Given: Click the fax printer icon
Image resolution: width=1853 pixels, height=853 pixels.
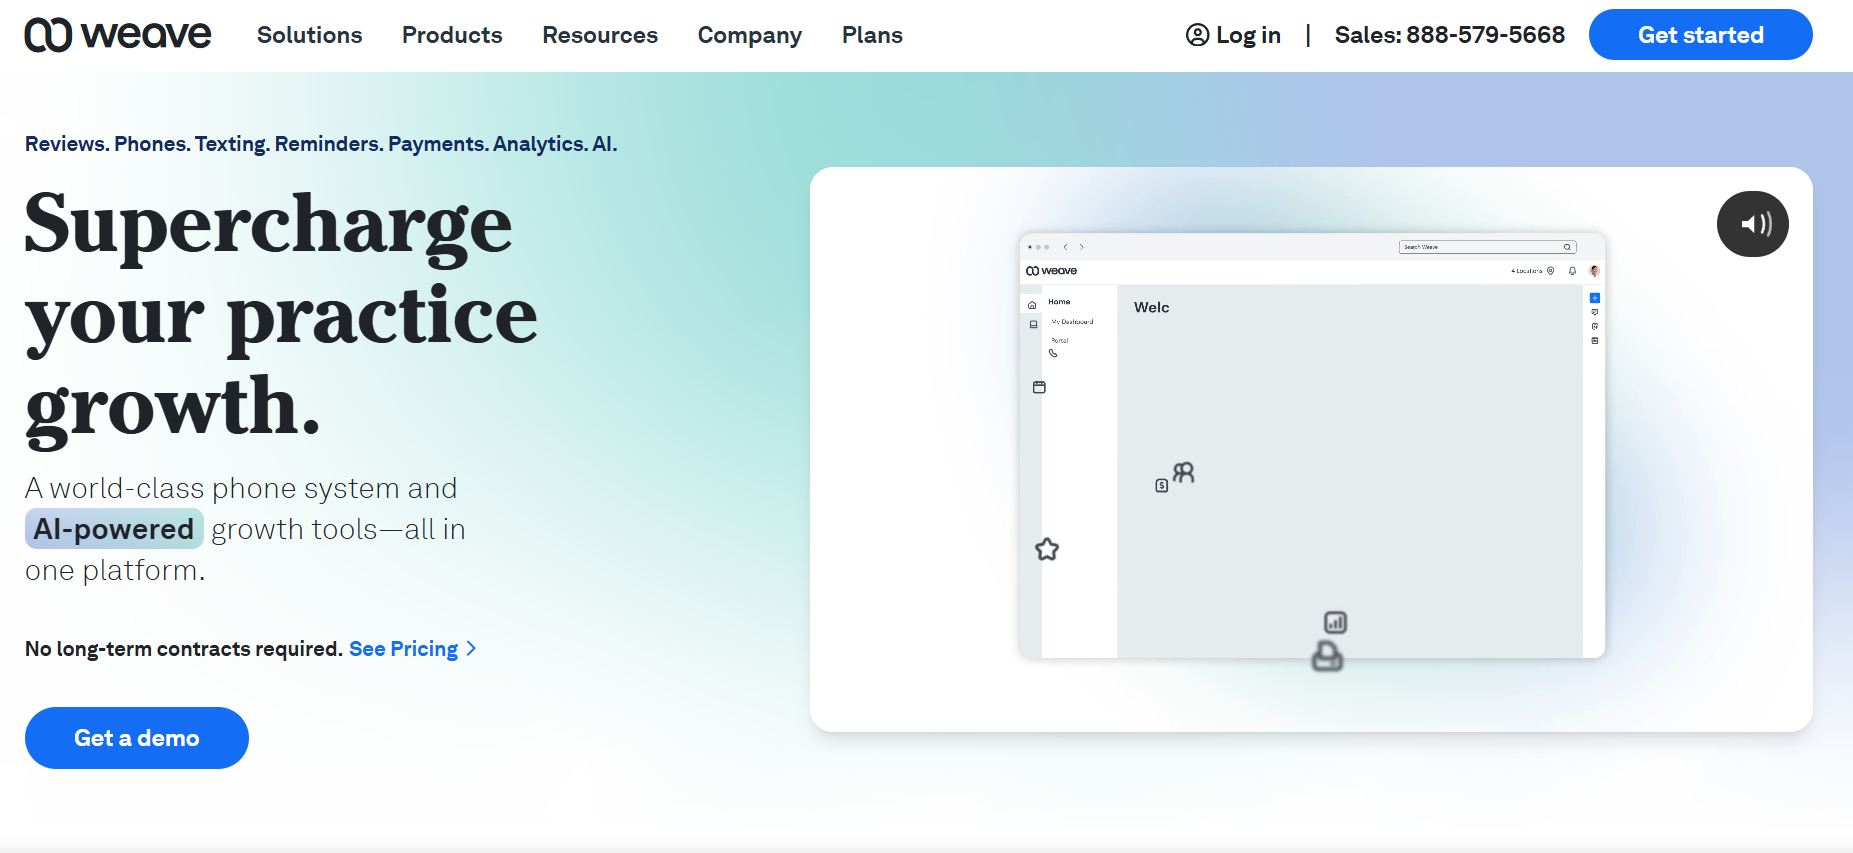Looking at the screenshot, I should [x=1327, y=657].
